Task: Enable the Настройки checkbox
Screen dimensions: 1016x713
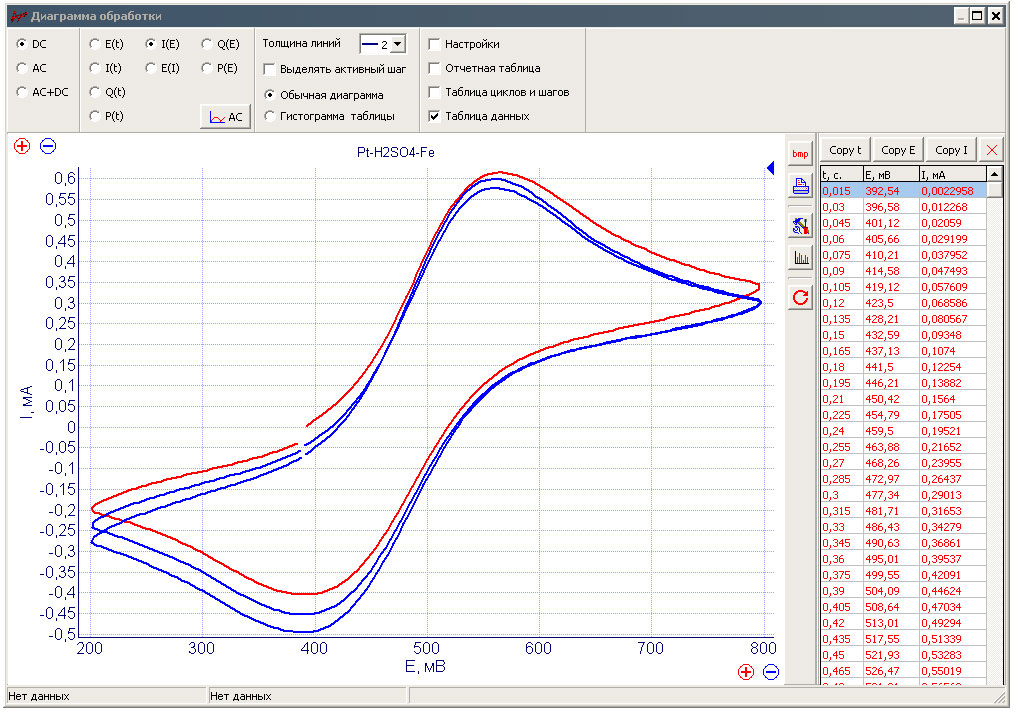Action: [434, 44]
